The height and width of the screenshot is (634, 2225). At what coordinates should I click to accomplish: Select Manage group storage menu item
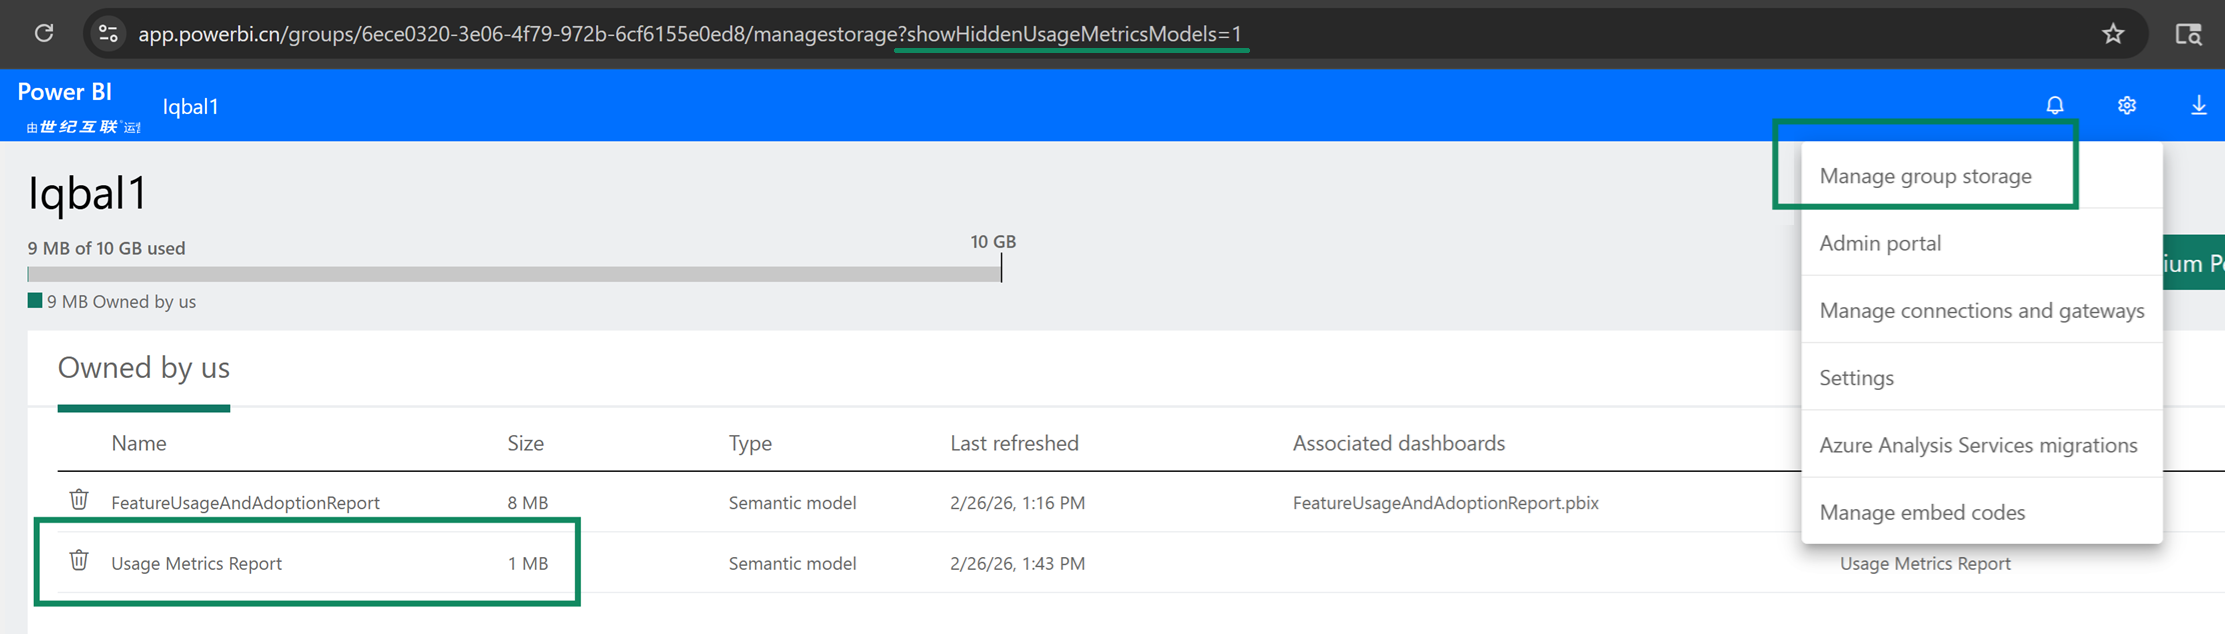(1925, 176)
